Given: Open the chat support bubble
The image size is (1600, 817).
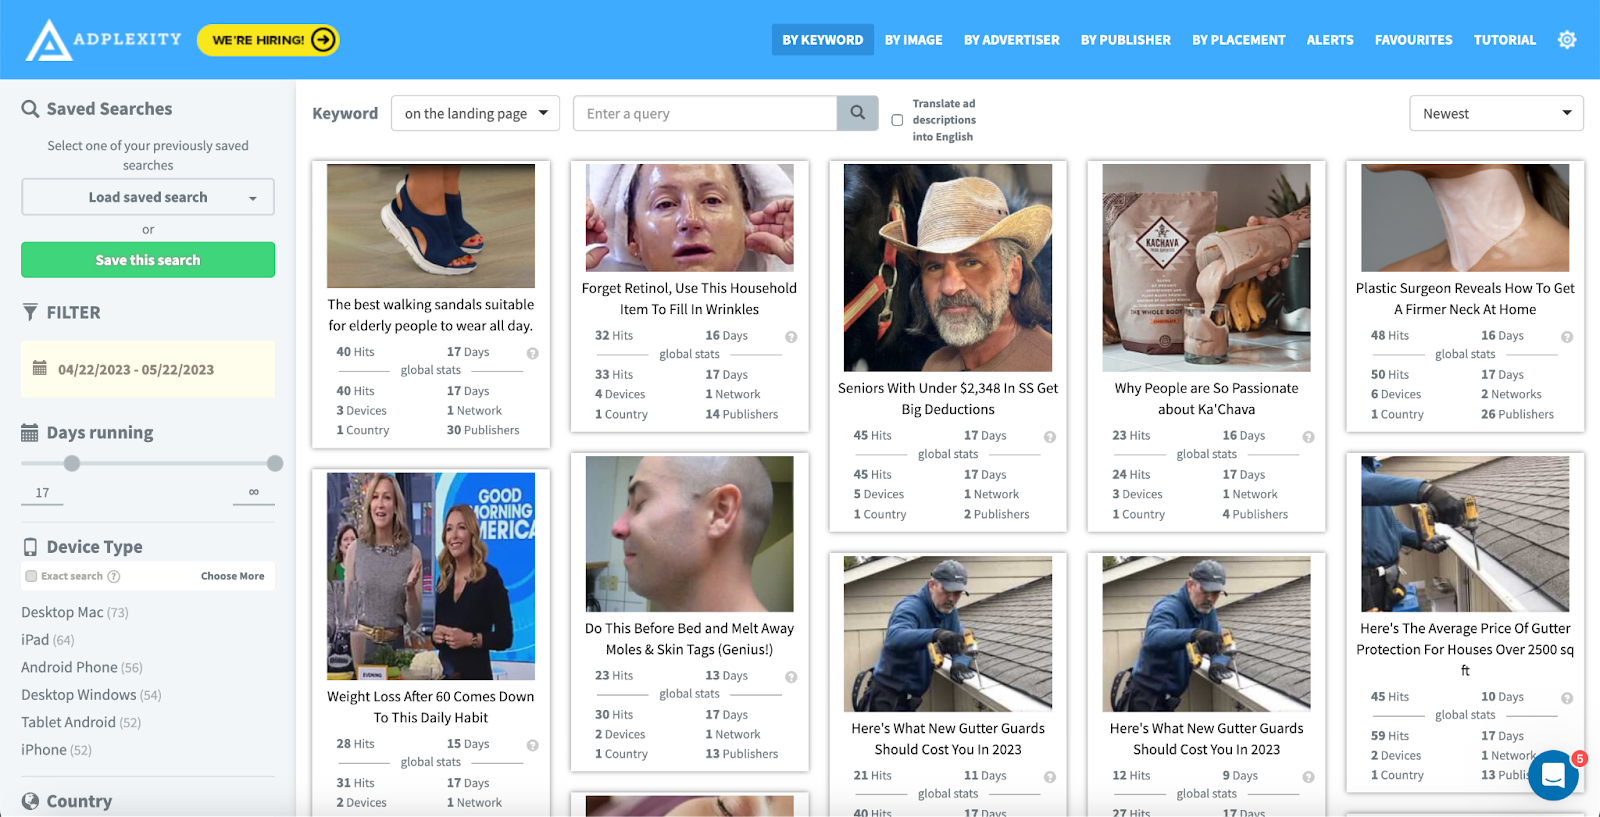Looking at the screenshot, I should click(1553, 775).
